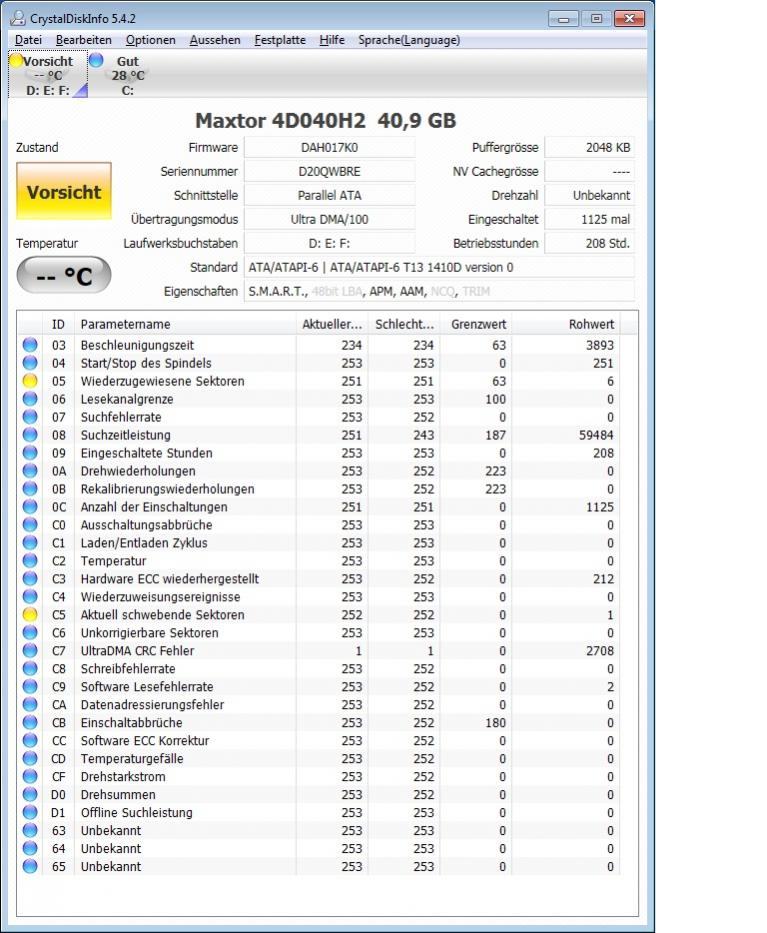This screenshot has width=767, height=933.
Task: Click the status icon for Ausschaltungsabbrüche
Action: point(30,524)
